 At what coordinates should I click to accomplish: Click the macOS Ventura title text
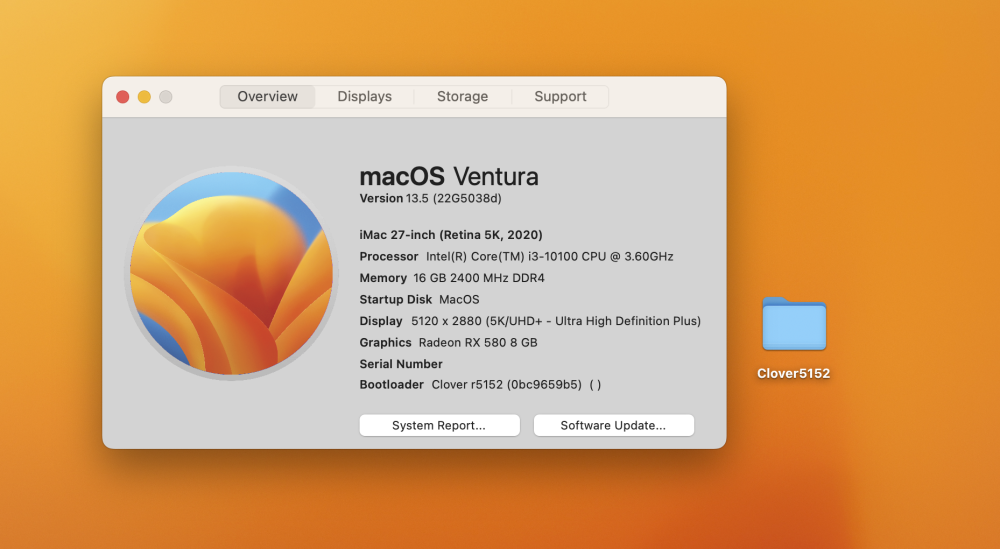449,176
